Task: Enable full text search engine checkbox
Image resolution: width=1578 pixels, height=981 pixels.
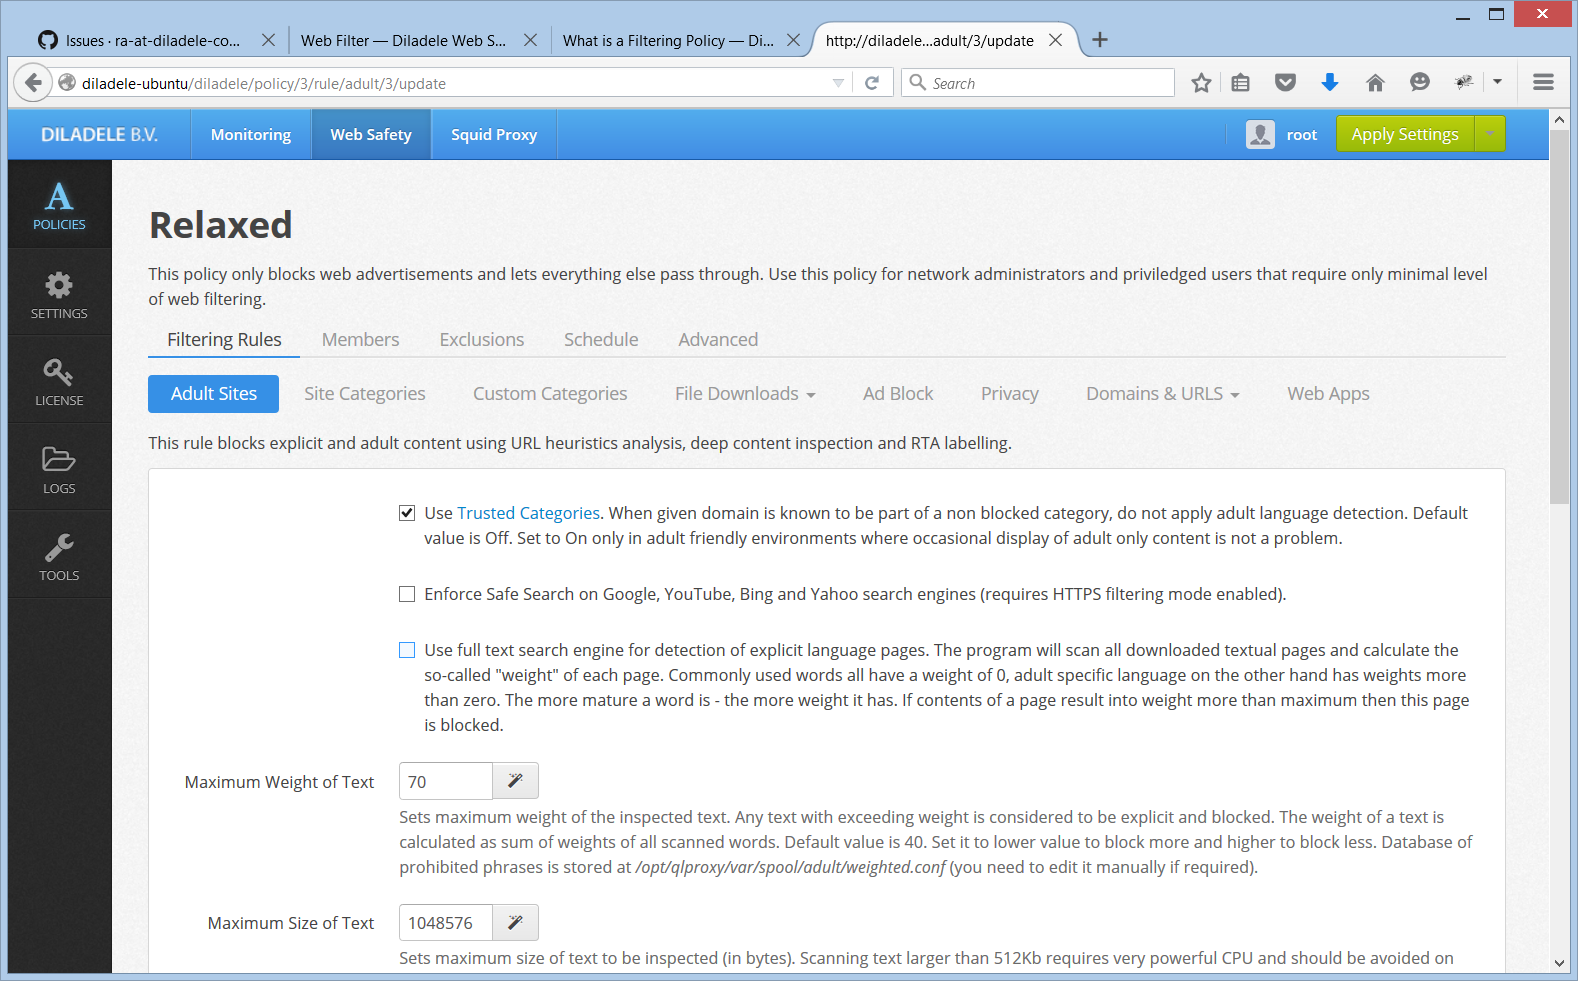Action: [407, 650]
